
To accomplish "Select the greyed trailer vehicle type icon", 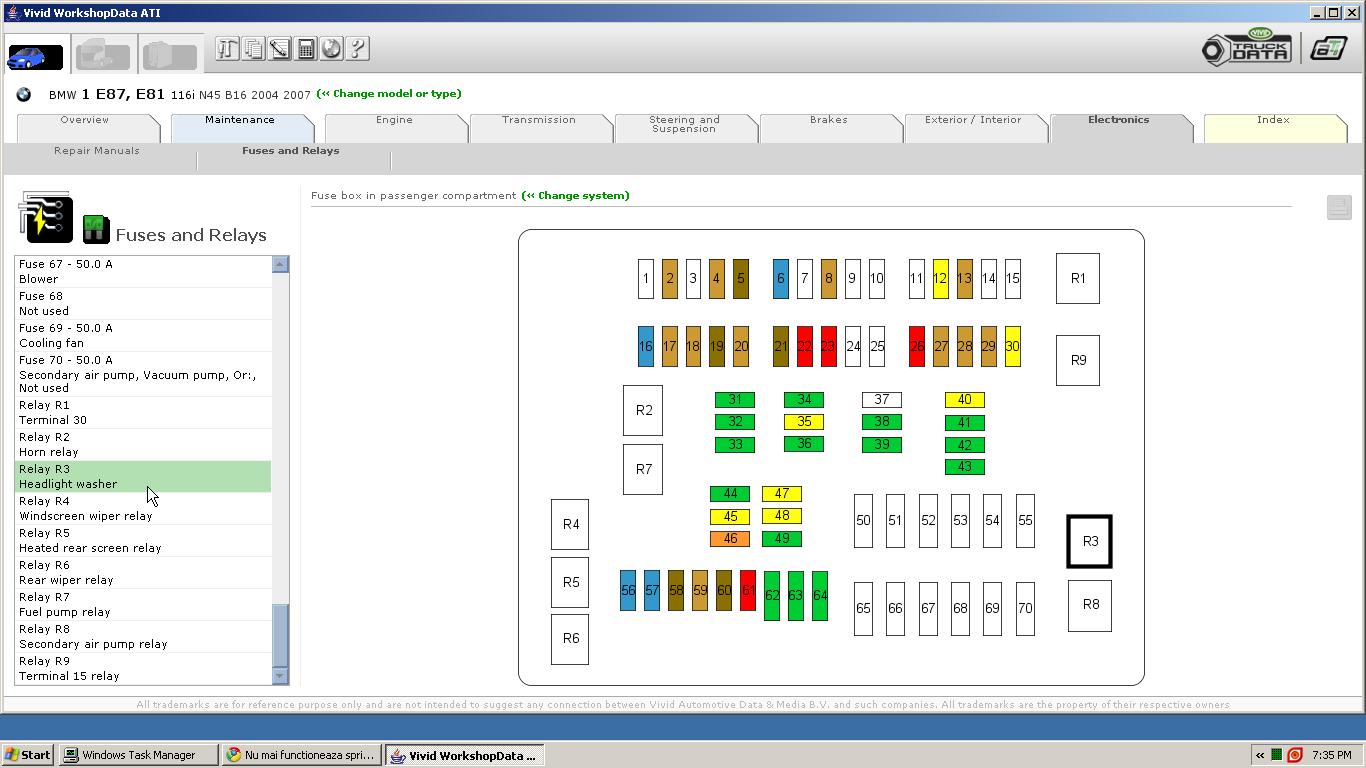I will 169,55.
